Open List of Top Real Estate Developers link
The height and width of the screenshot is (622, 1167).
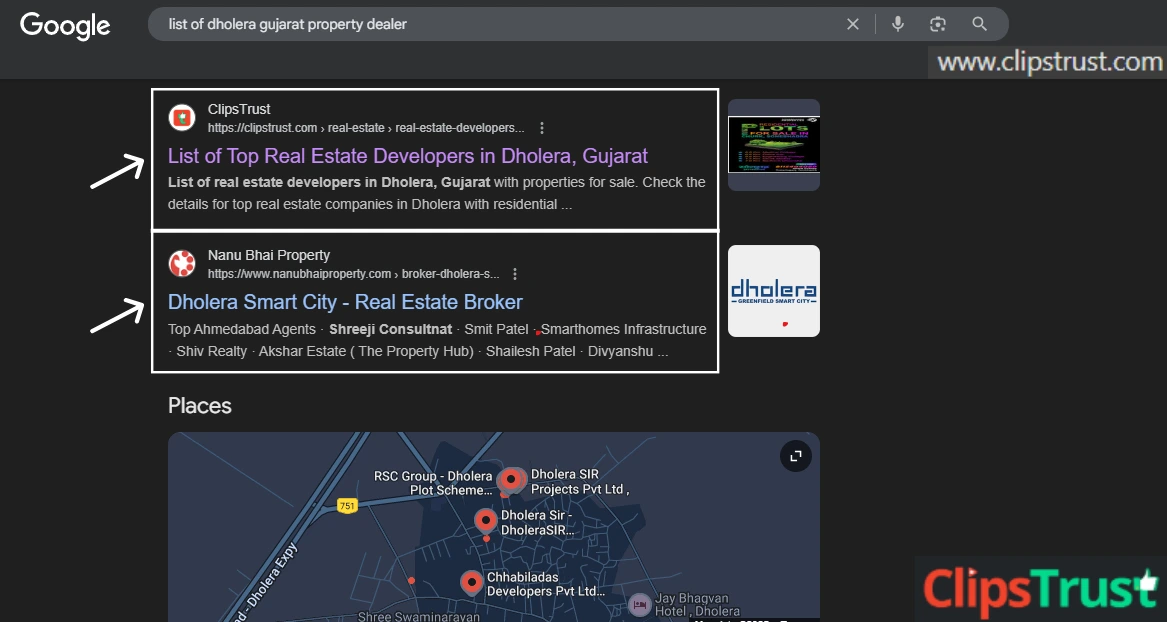pos(408,156)
